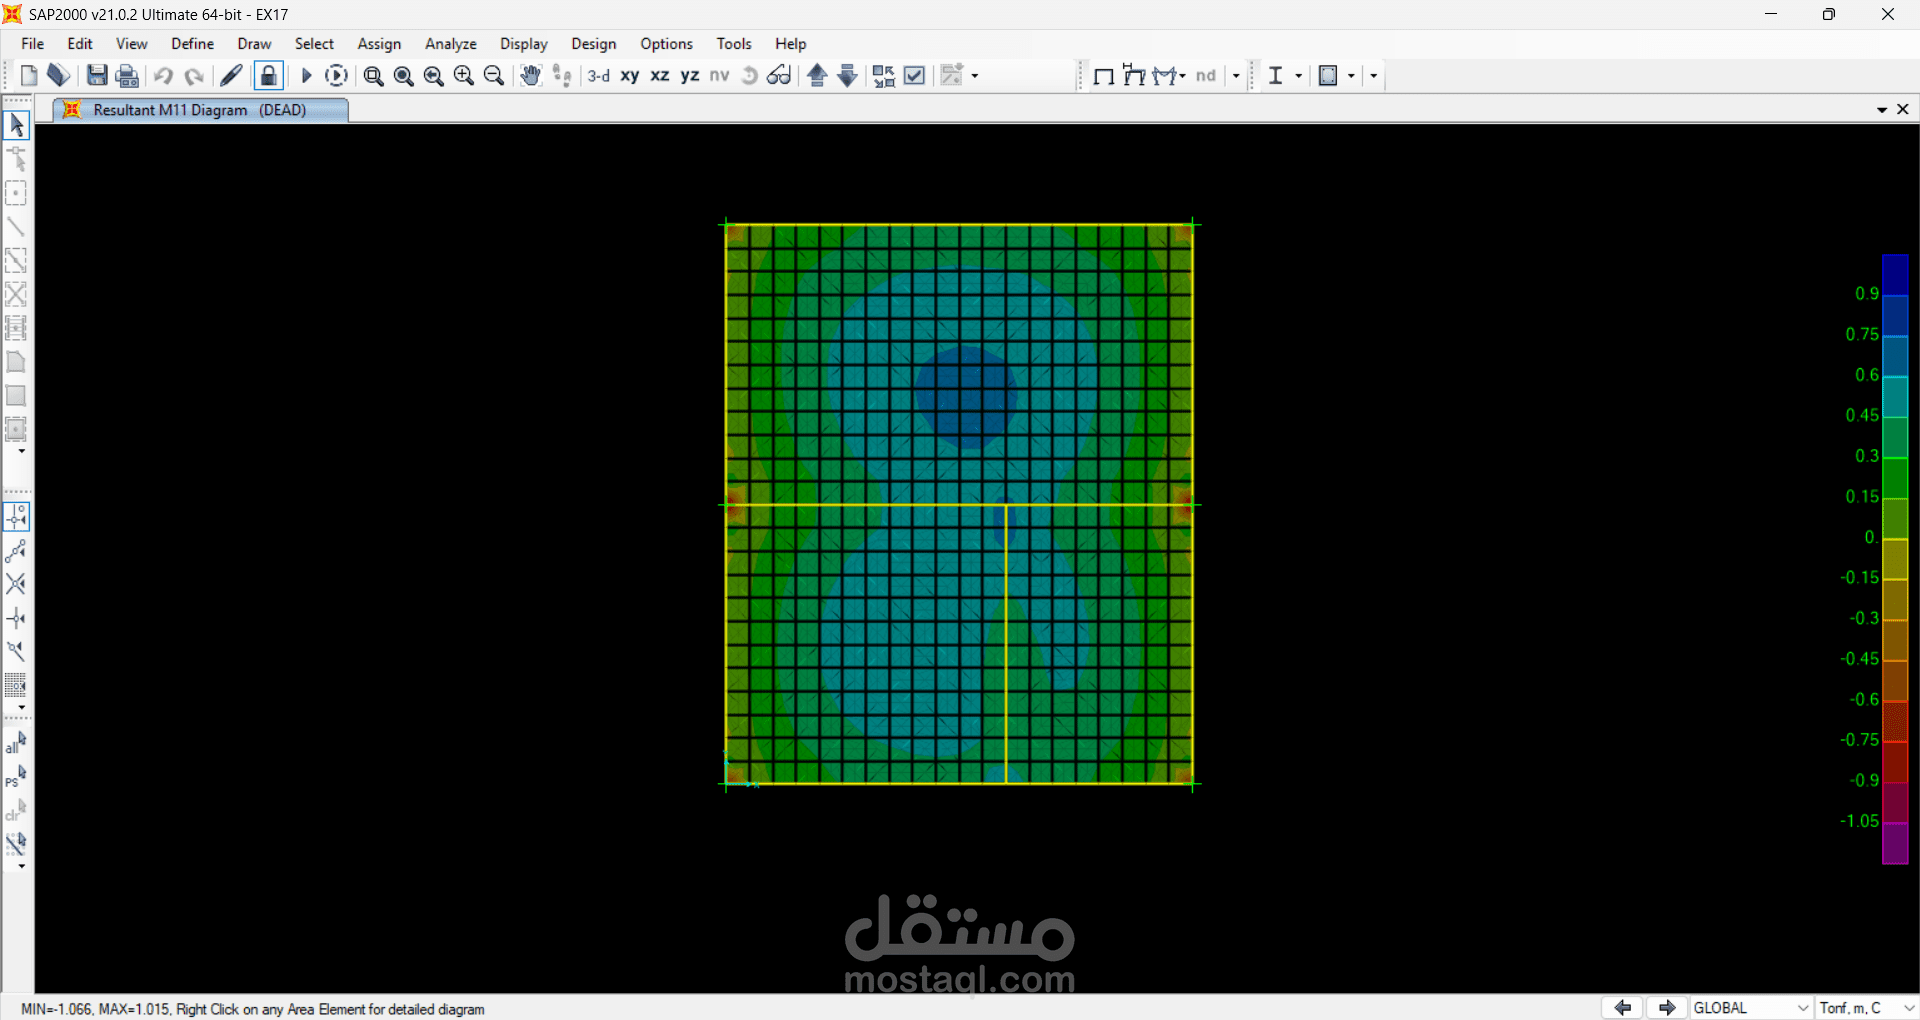1920x1020 pixels.
Task: Open the Tonf, m, C units dropdown
Action: tap(1866, 1008)
